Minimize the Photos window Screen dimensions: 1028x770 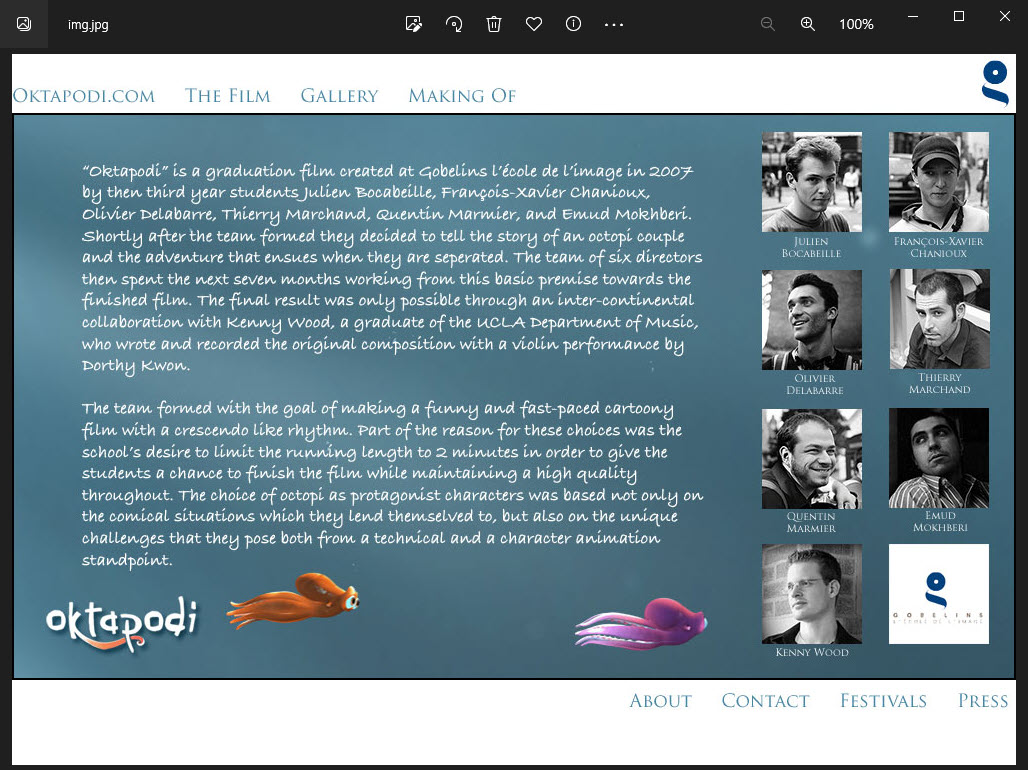tap(913, 16)
